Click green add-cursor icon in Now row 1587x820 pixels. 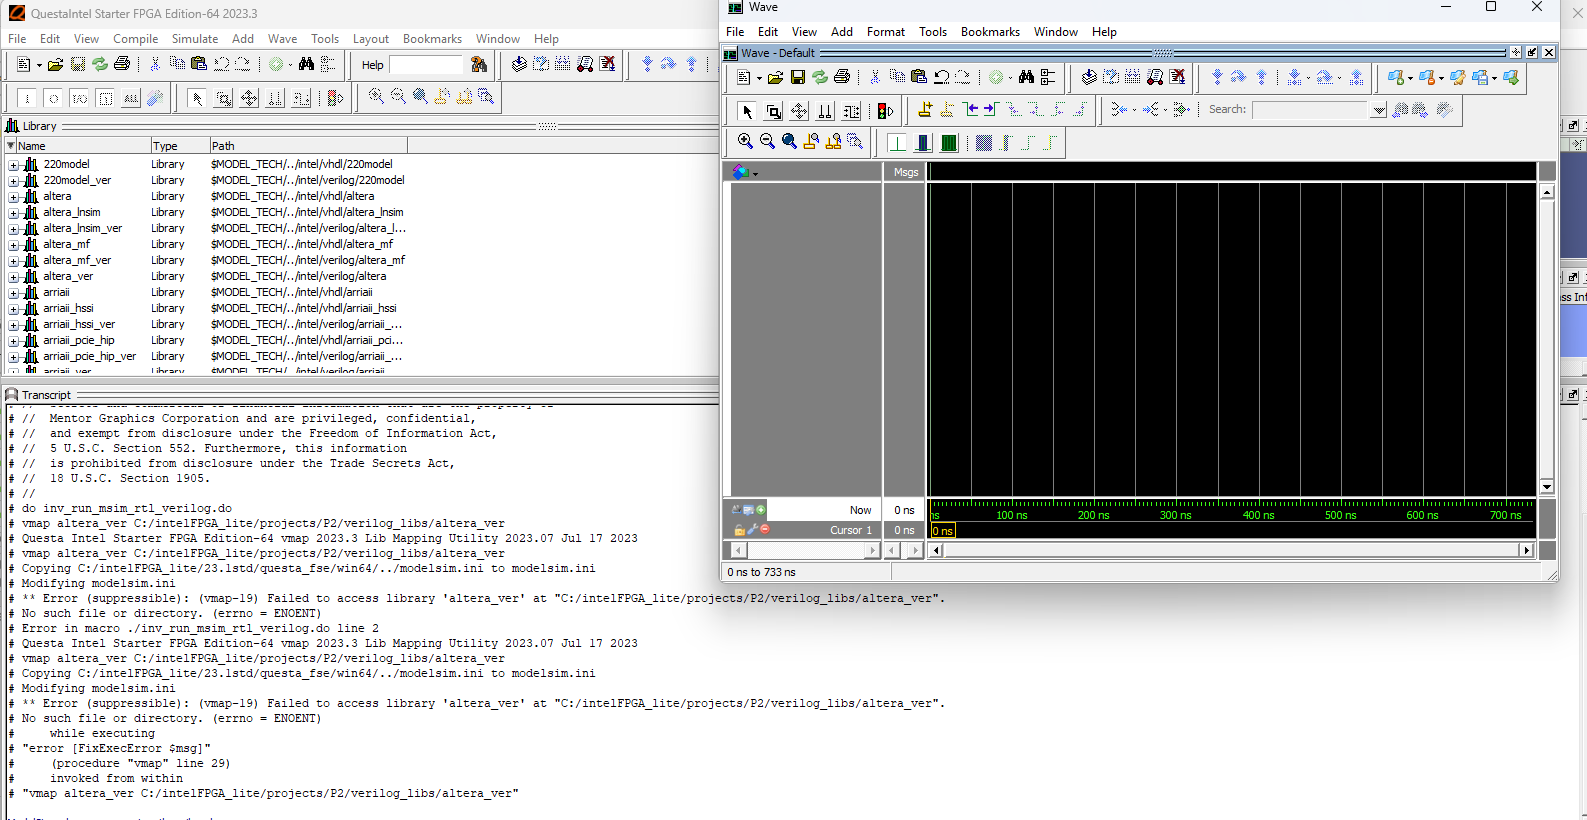pos(760,510)
